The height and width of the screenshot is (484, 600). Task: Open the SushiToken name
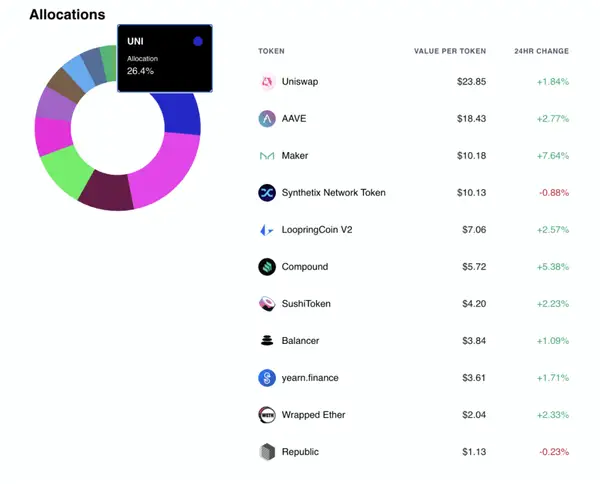306,304
